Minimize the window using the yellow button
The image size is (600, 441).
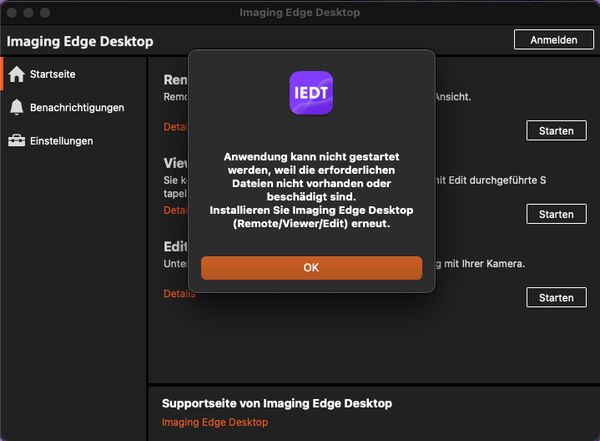(x=31, y=12)
